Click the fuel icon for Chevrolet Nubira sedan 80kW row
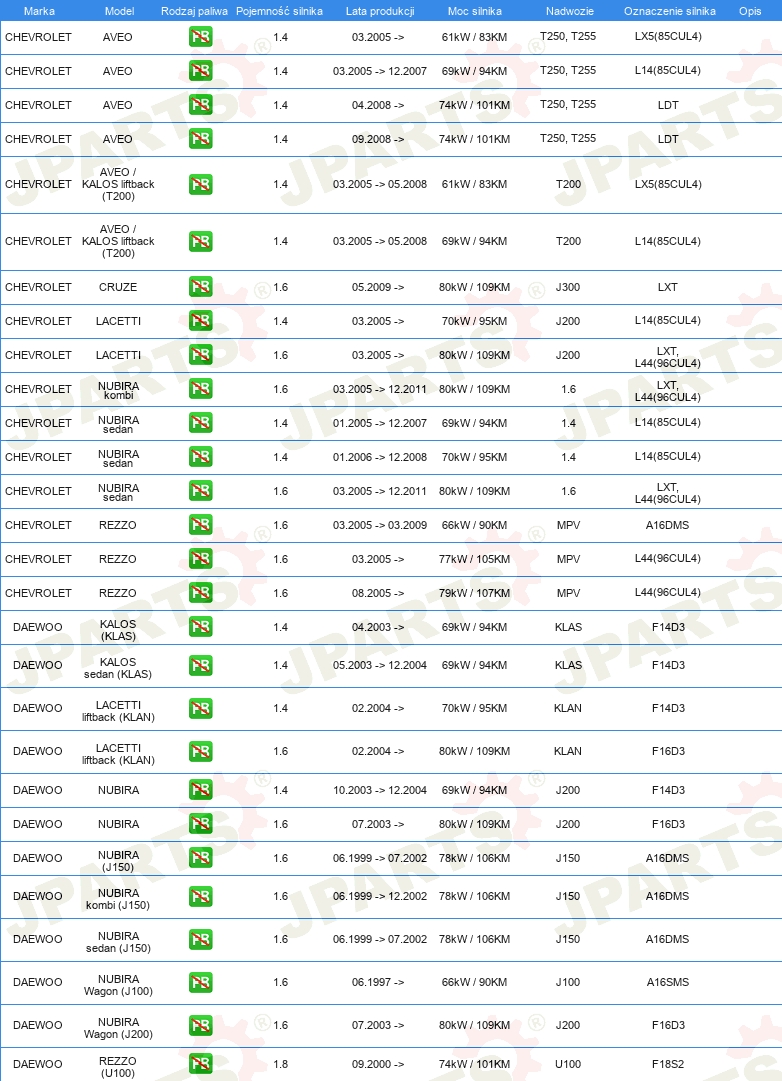This screenshot has width=782, height=1081. coord(201,491)
